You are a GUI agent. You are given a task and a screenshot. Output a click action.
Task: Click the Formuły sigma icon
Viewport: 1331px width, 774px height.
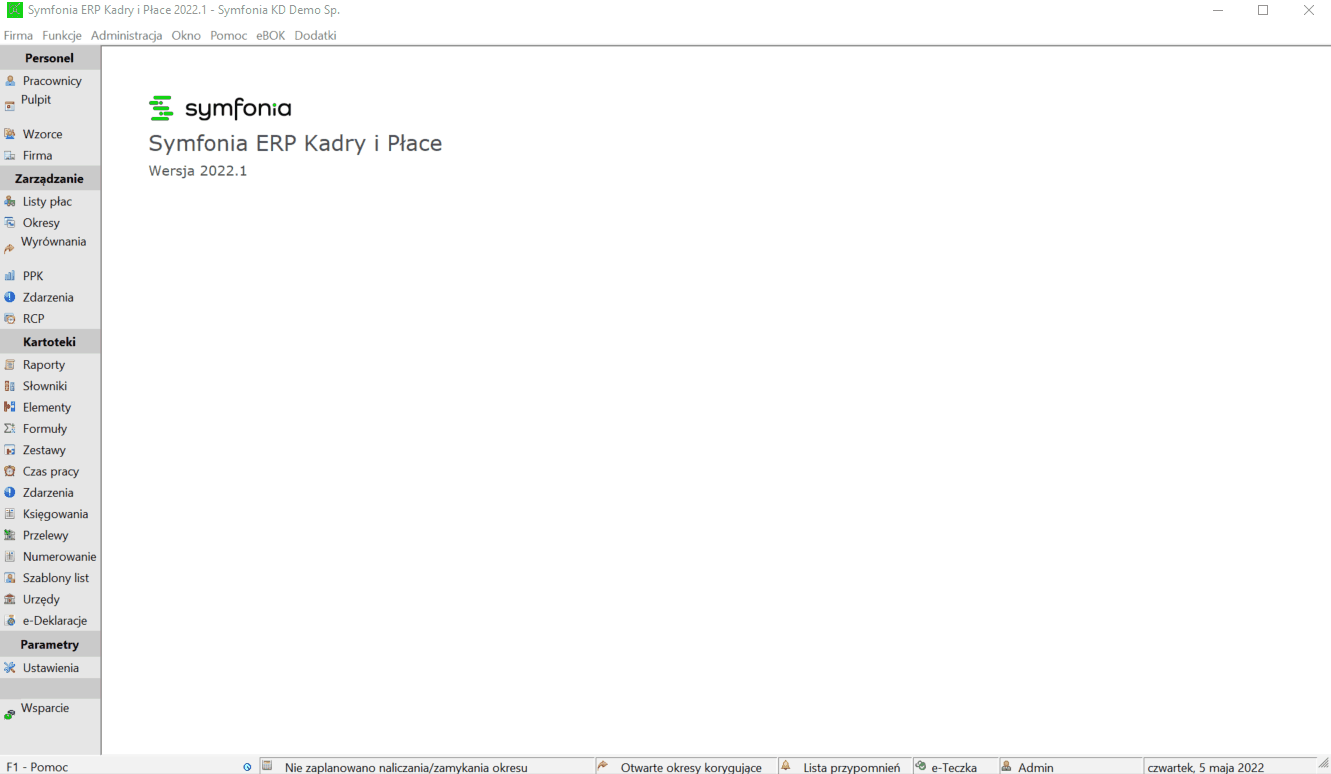point(10,429)
